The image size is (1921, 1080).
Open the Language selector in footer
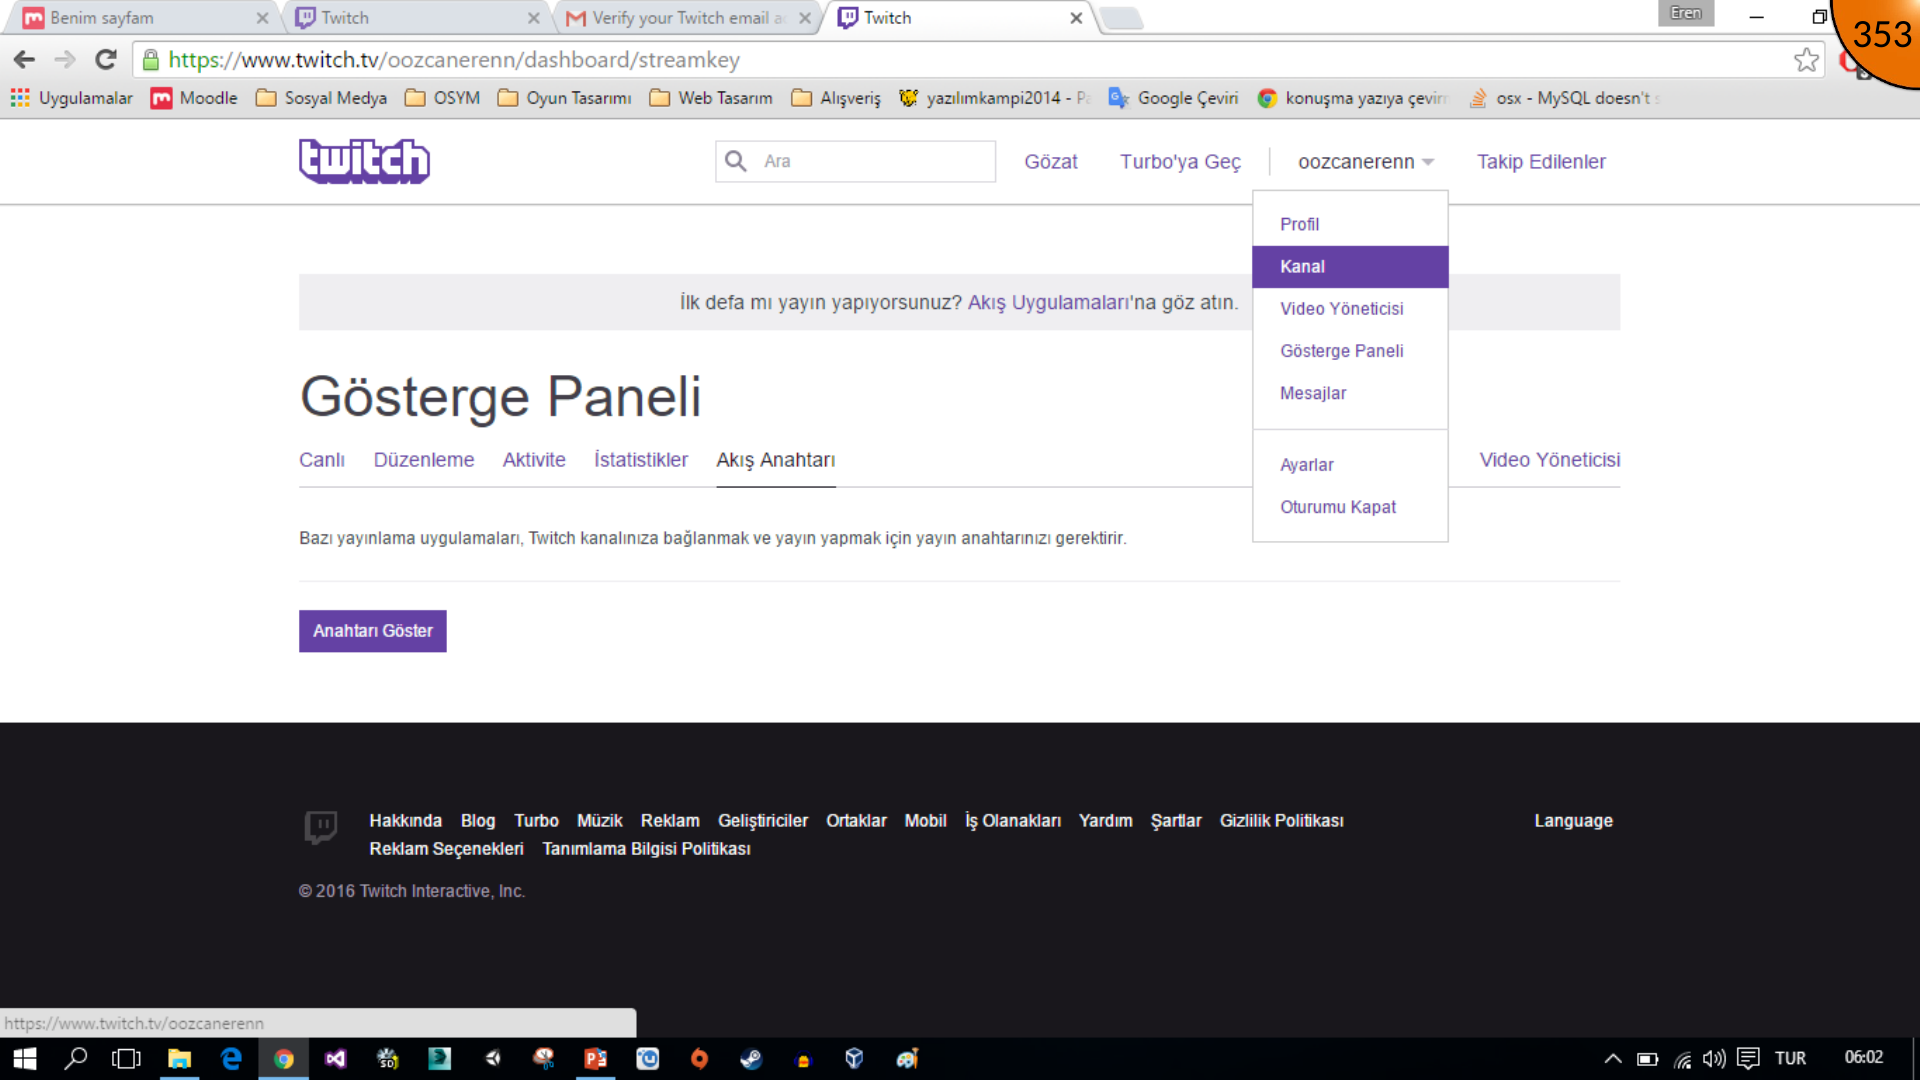coord(1573,821)
